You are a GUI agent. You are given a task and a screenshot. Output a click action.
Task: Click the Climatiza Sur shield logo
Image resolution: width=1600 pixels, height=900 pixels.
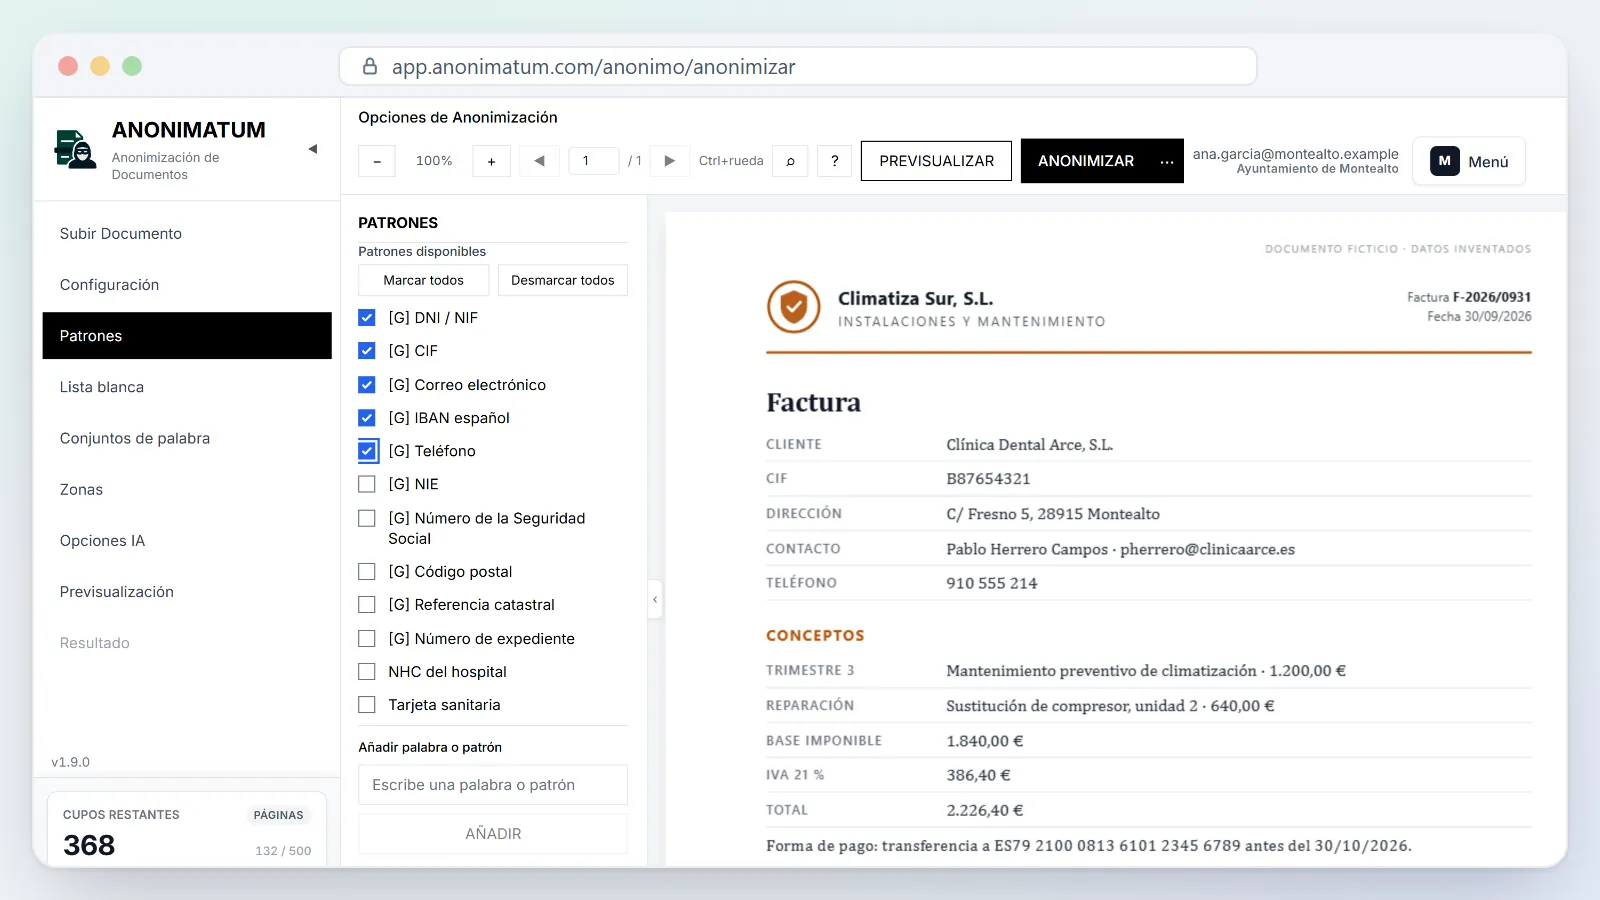pyautogui.click(x=794, y=307)
